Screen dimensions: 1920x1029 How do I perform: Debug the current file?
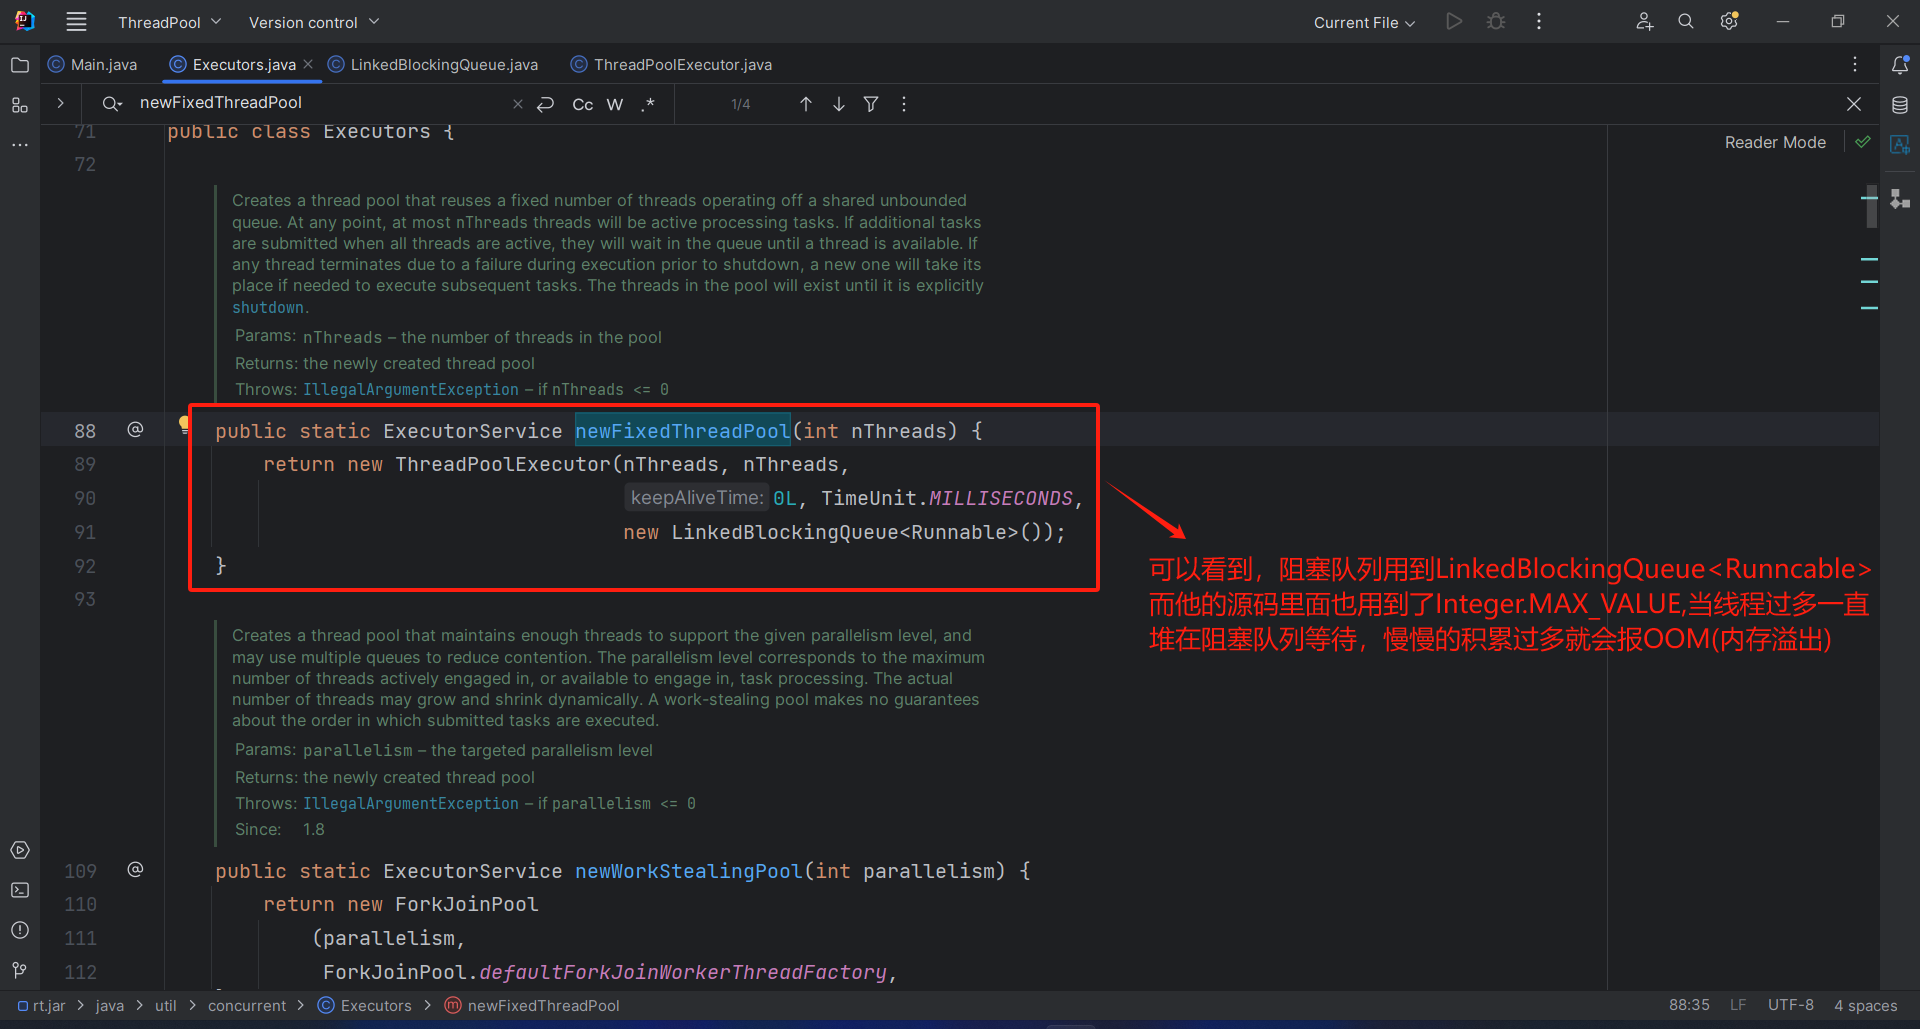(1496, 21)
